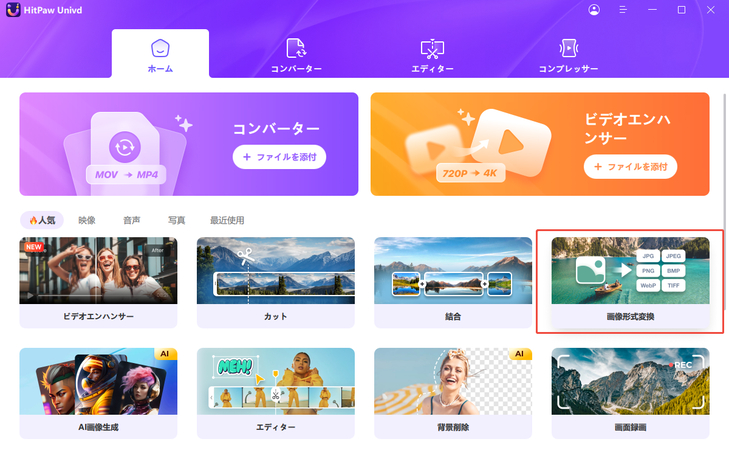The height and width of the screenshot is (450, 729).
Task: Click the ビデオエンハンサー banner title text
Action: click(x=627, y=129)
